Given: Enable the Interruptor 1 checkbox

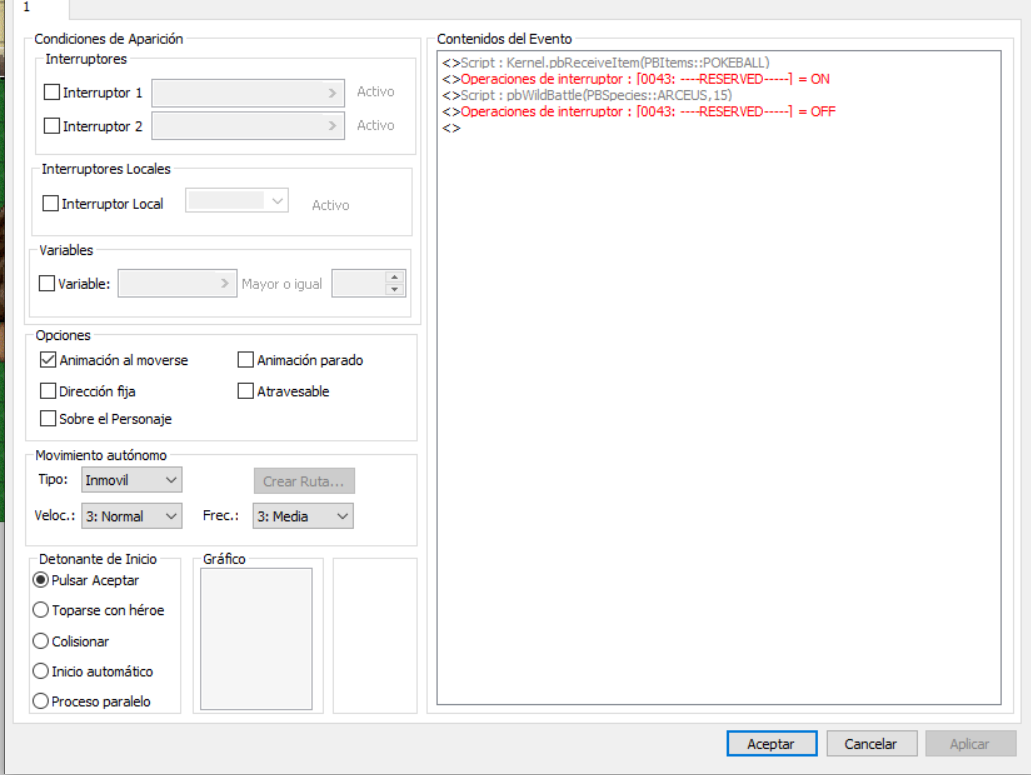Looking at the screenshot, I should point(52,93).
